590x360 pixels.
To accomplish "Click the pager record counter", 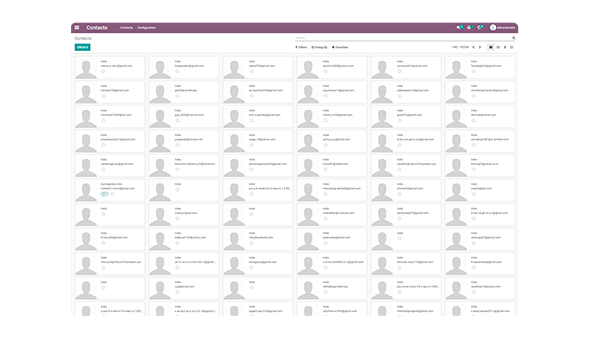I will coord(460,47).
